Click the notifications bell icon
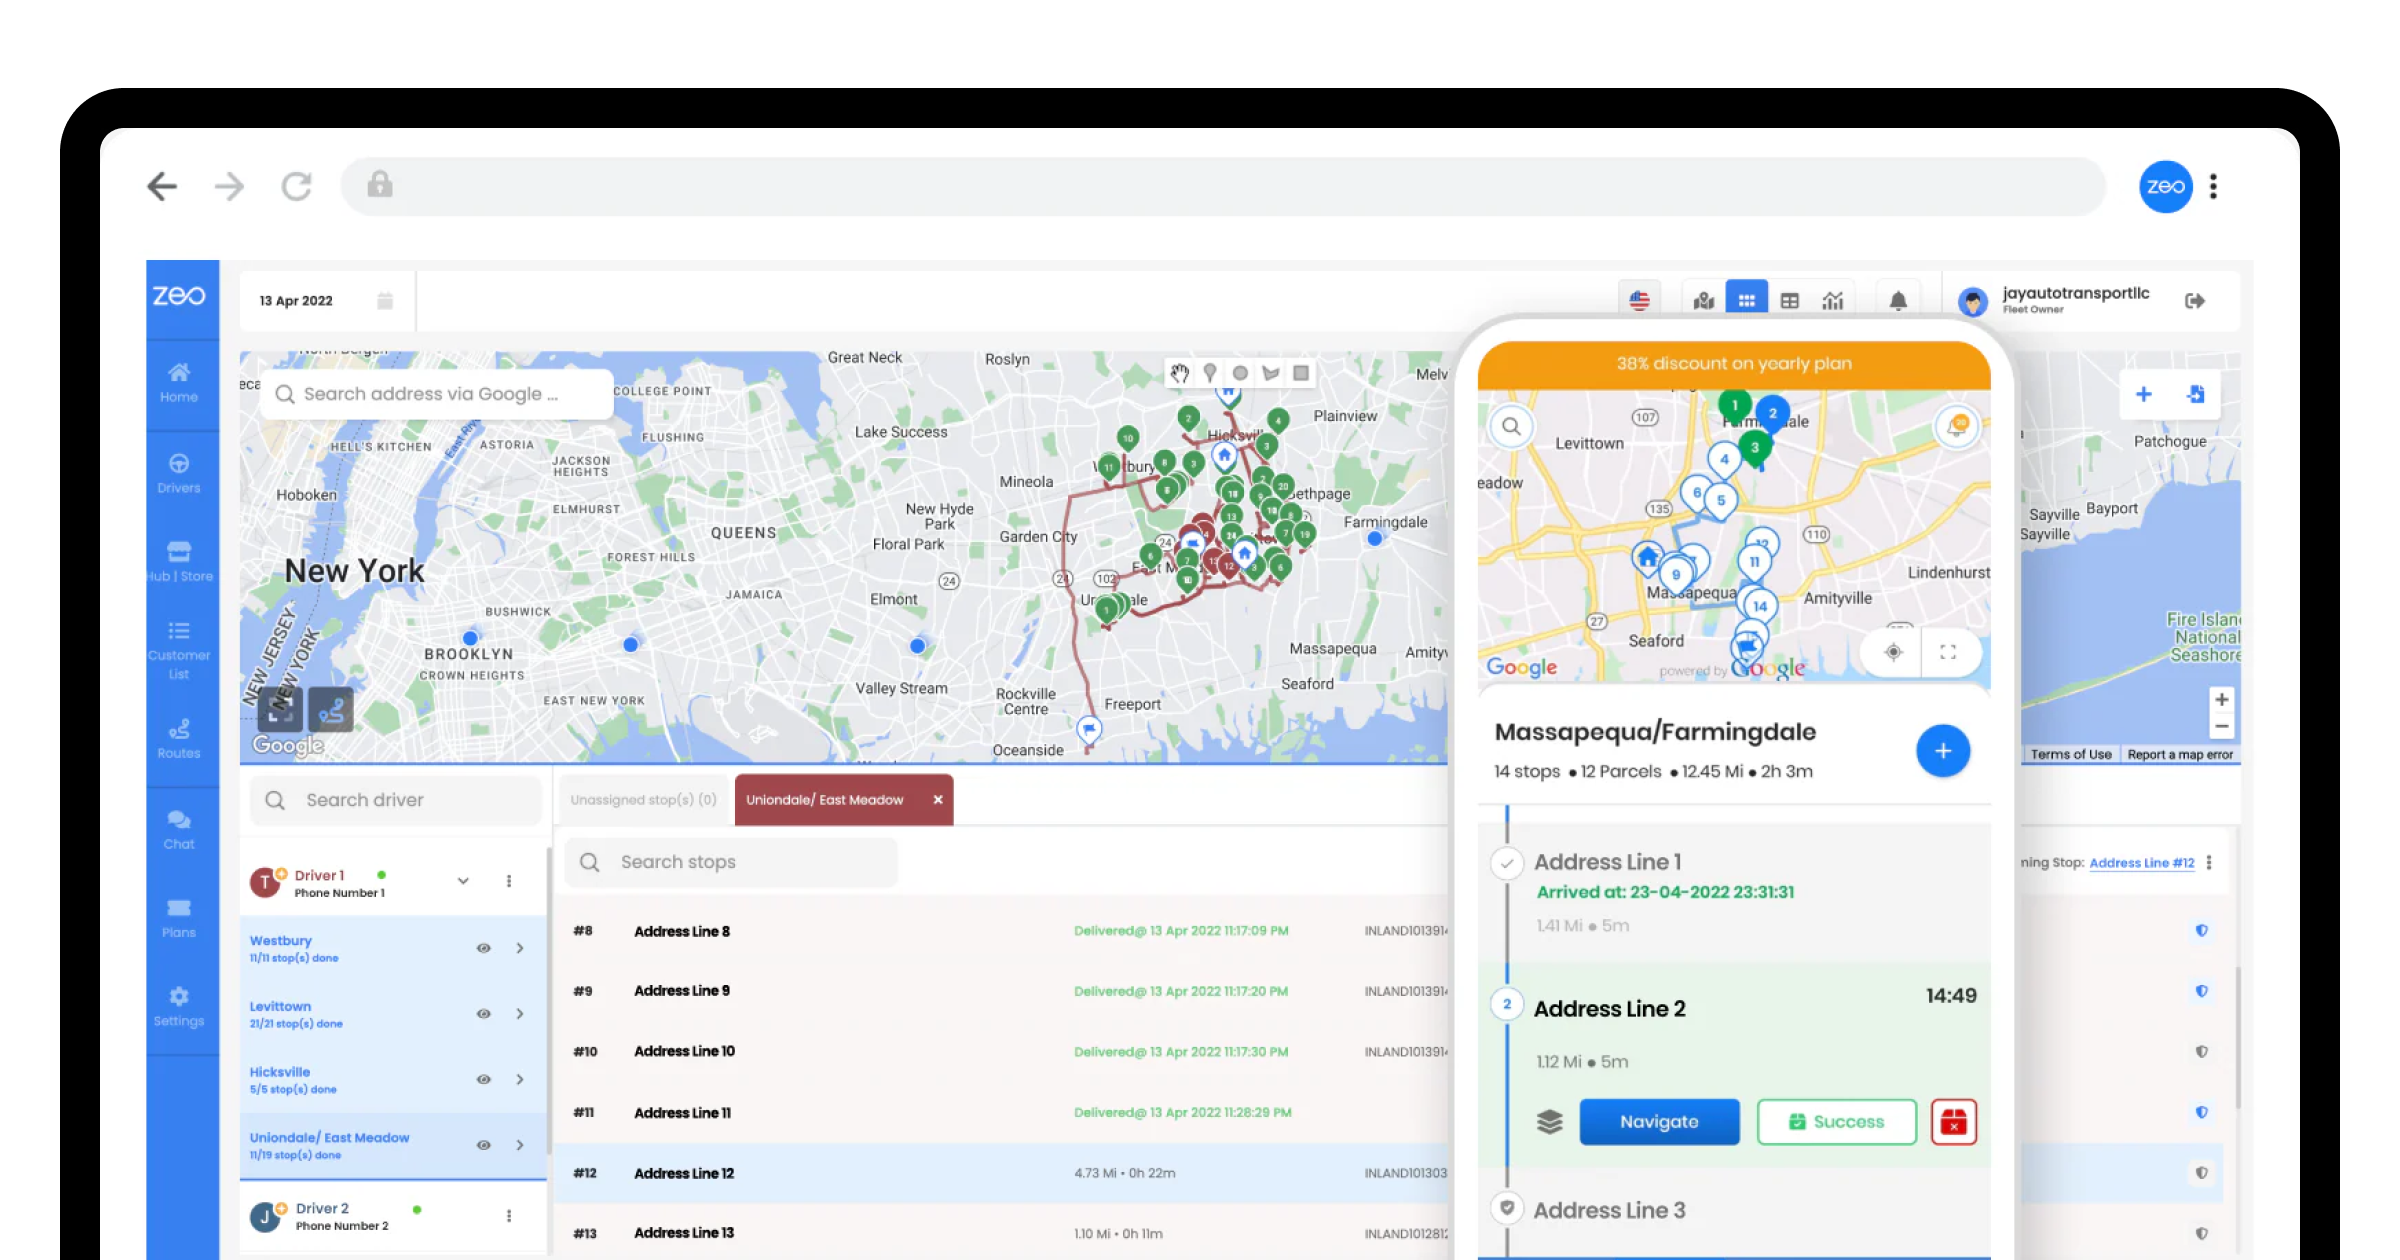 tap(1898, 300)
